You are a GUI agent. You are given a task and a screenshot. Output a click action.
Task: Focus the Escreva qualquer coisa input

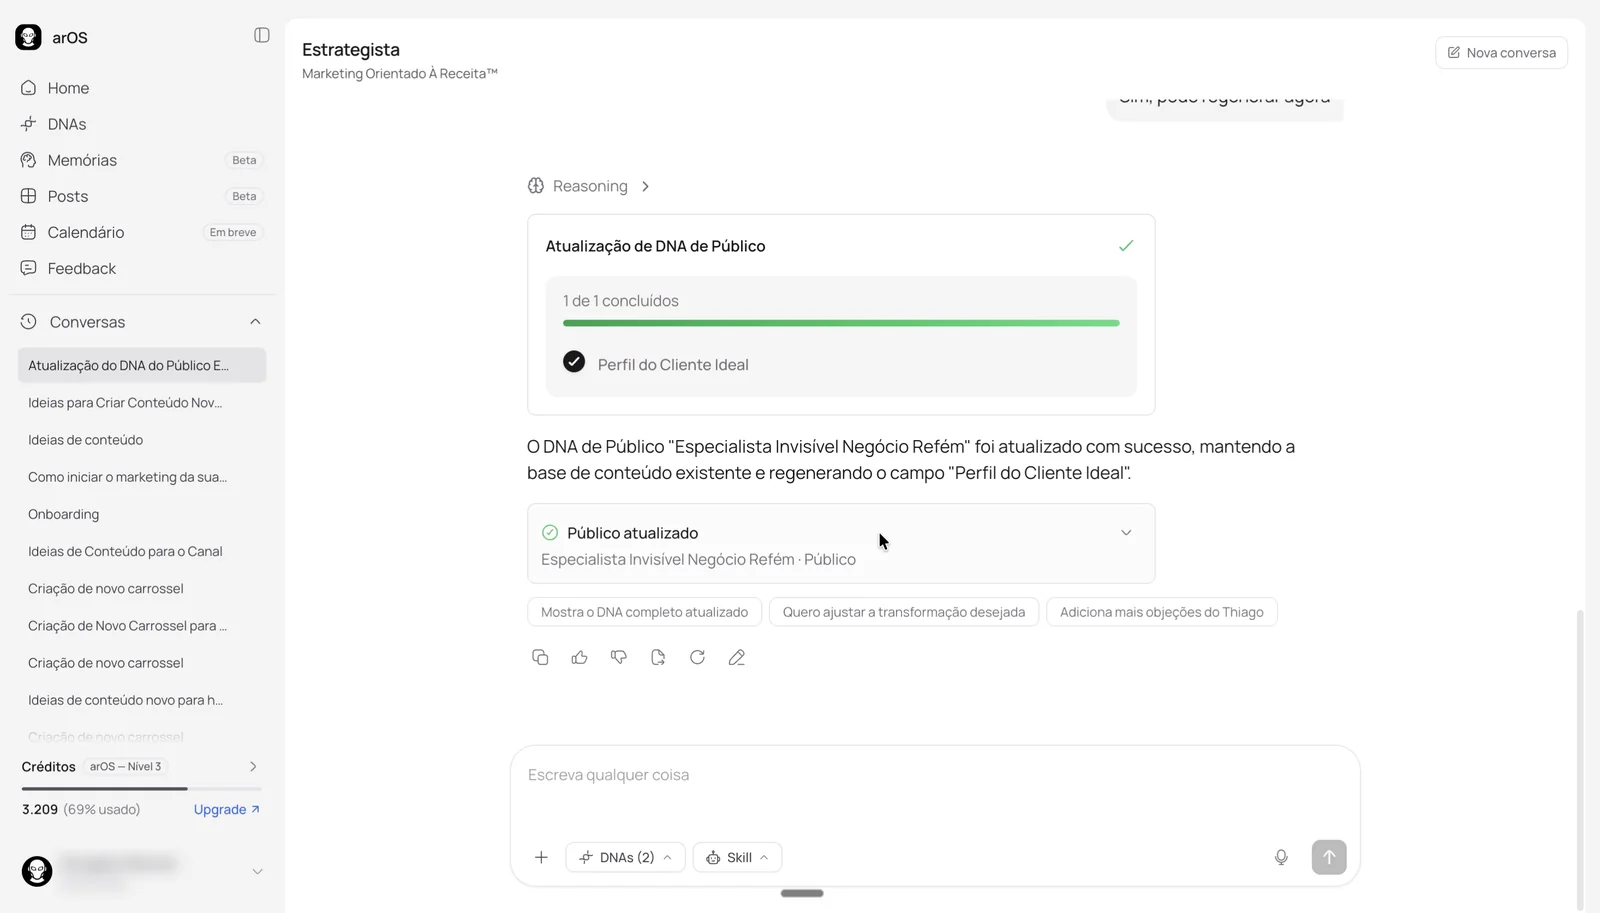click(x=935, y=775)
